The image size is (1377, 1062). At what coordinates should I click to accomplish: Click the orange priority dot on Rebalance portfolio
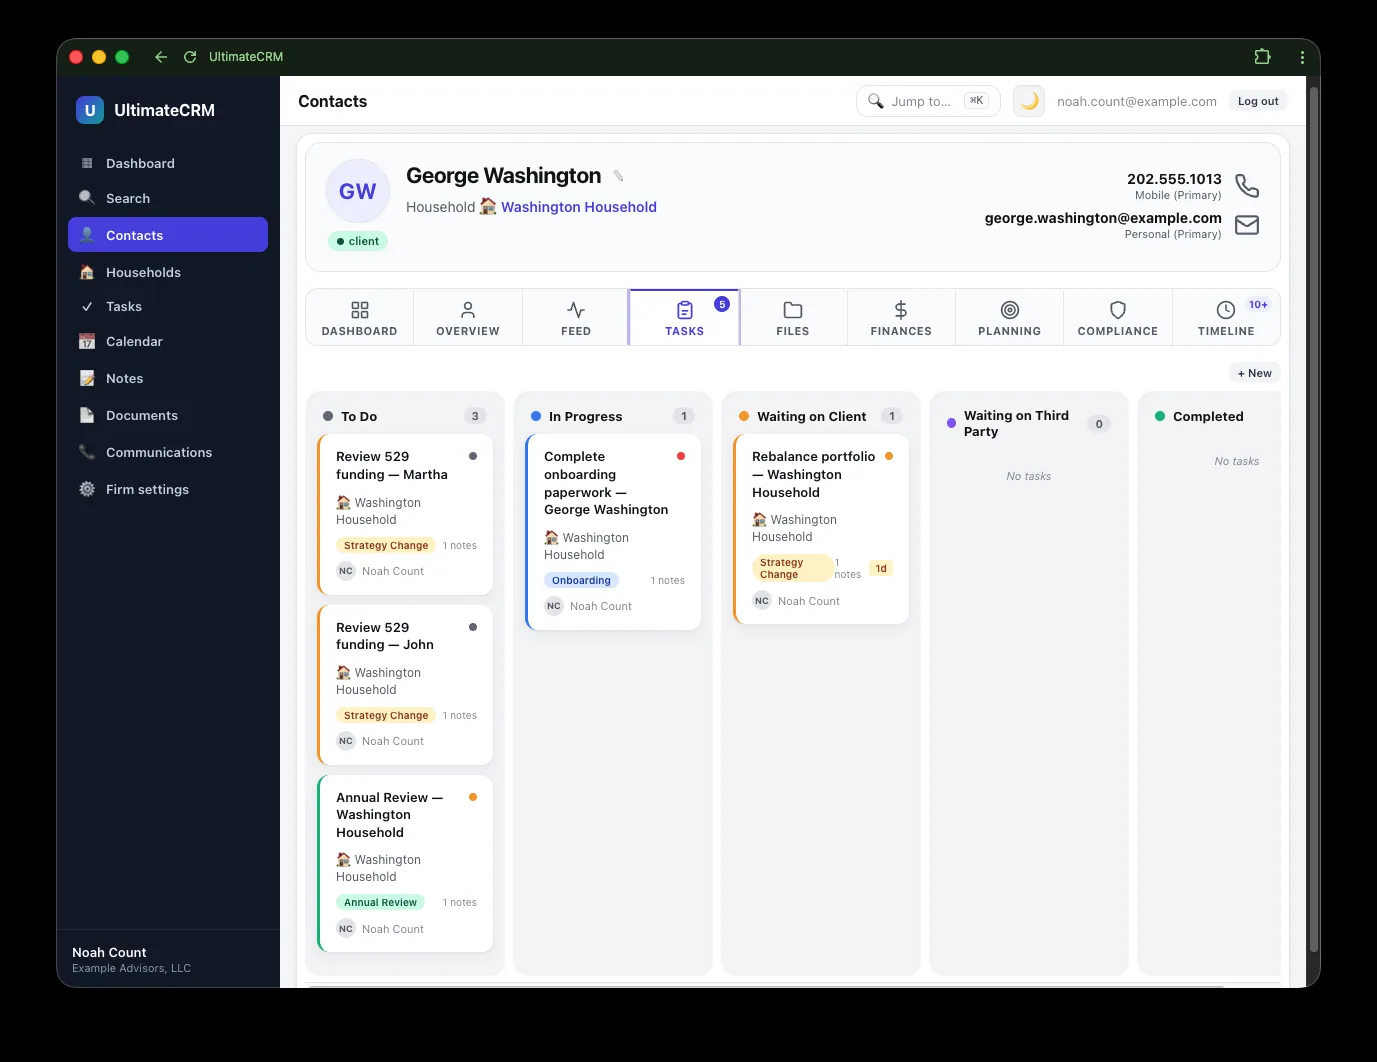pos(889,456)
